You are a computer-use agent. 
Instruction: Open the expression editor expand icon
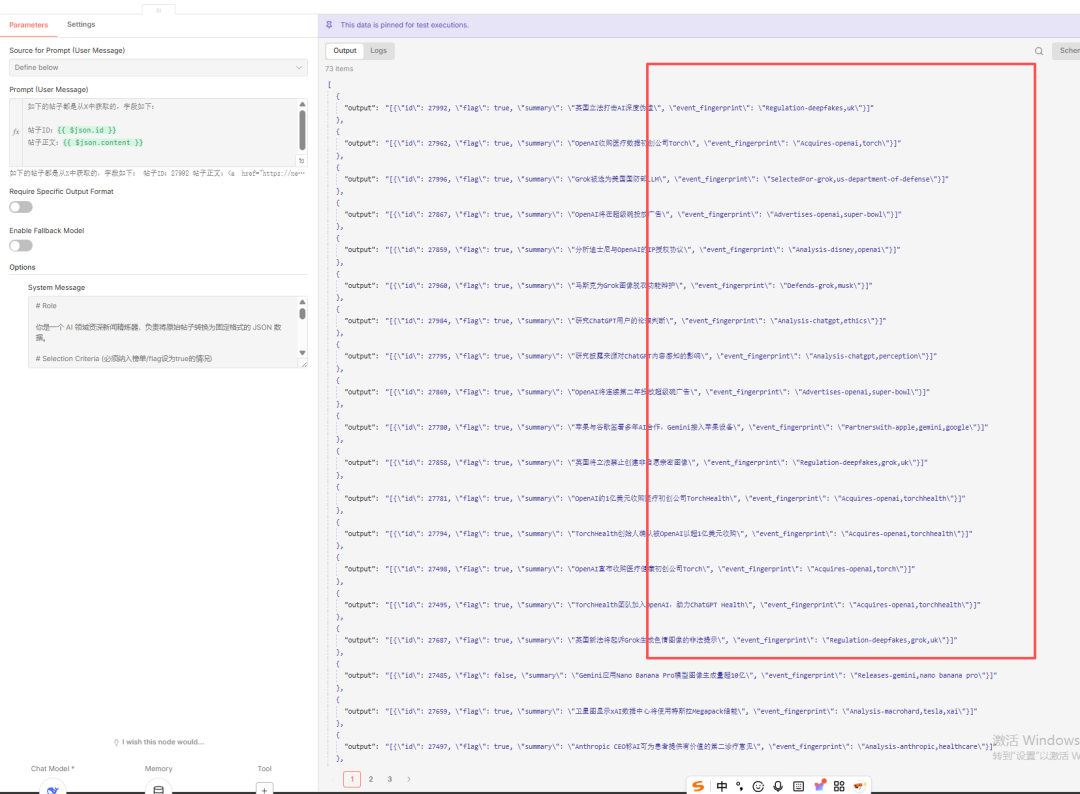tap(301, 160)
